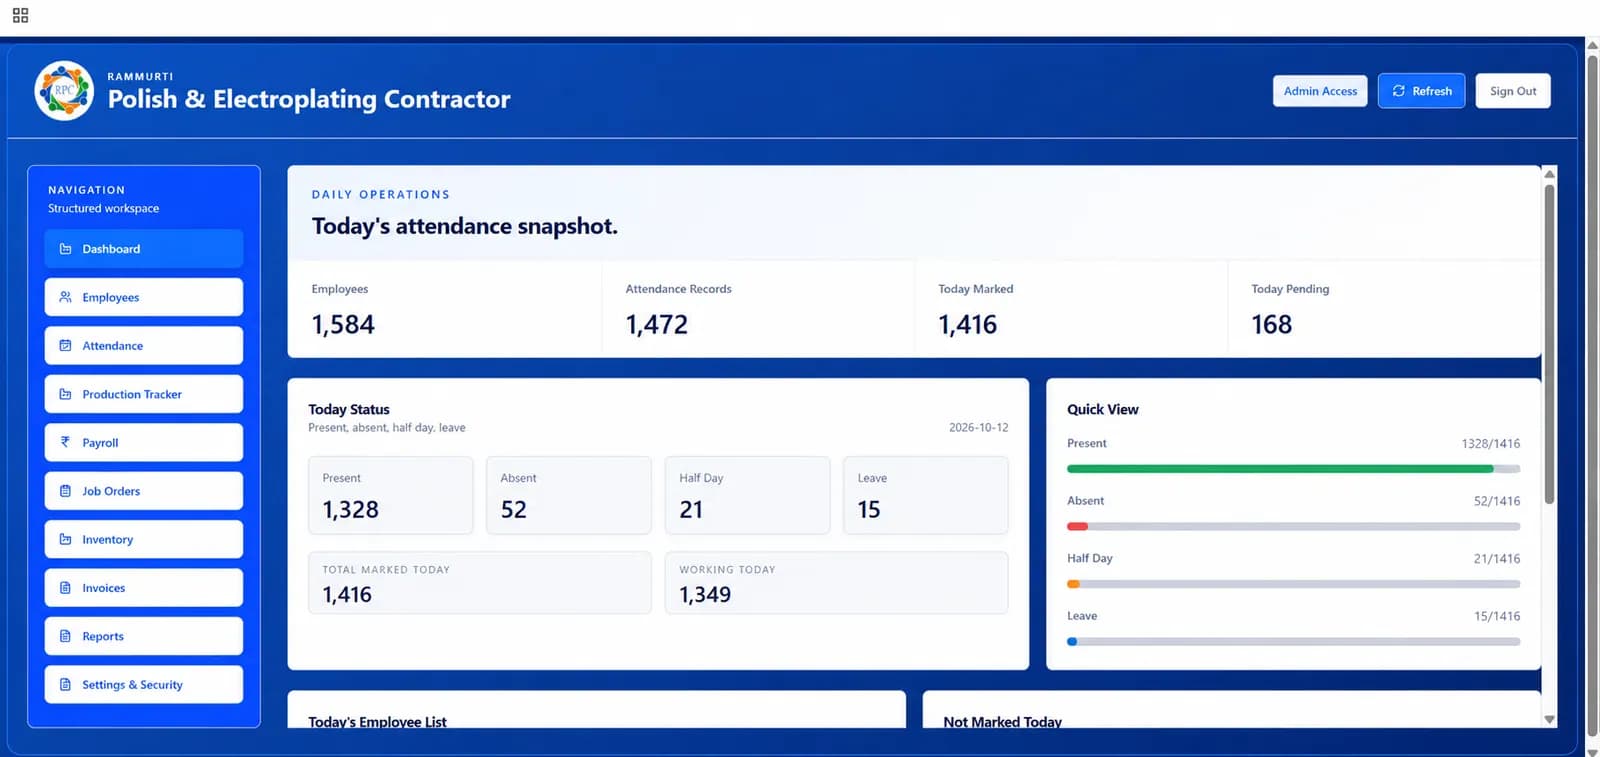Click the RPC company logo
The width and height of the screenshot is (1600, 757).
click(x=64, y=91)
